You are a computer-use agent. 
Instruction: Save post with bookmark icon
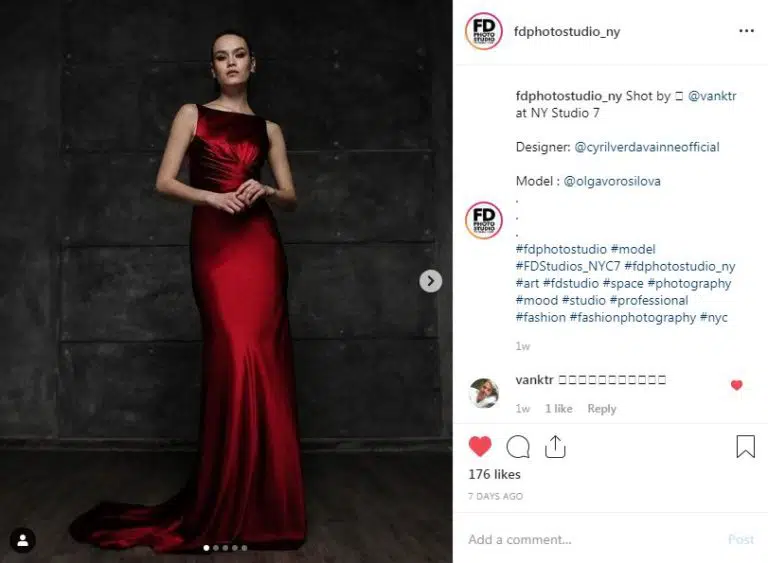pyautogui.click(x=745, y=446)
